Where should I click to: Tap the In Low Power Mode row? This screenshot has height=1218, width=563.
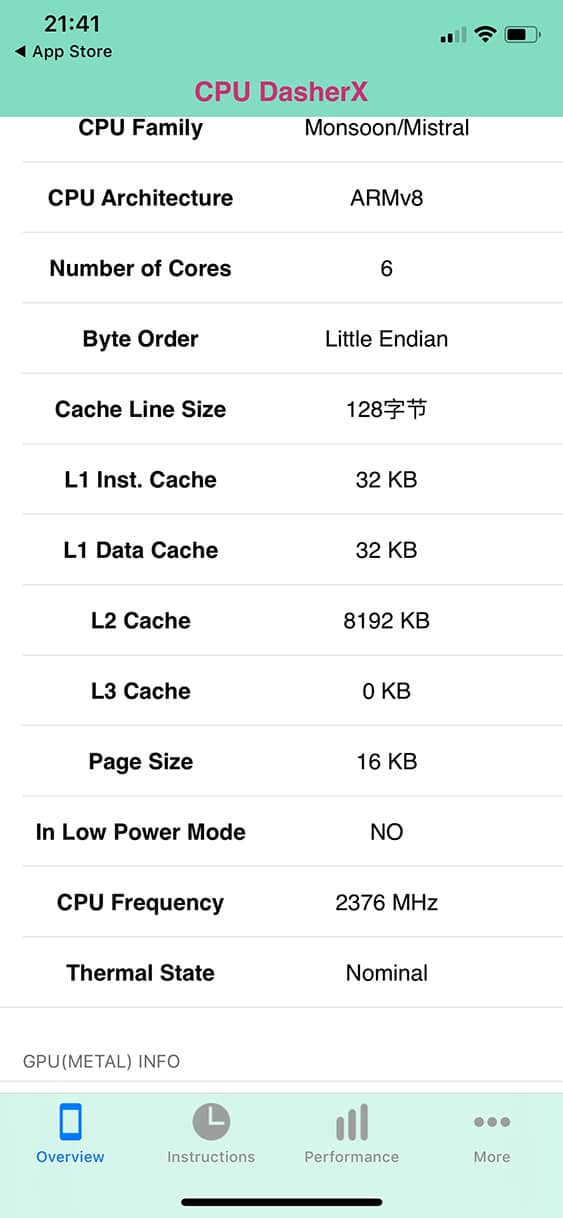tap(281, 832)
